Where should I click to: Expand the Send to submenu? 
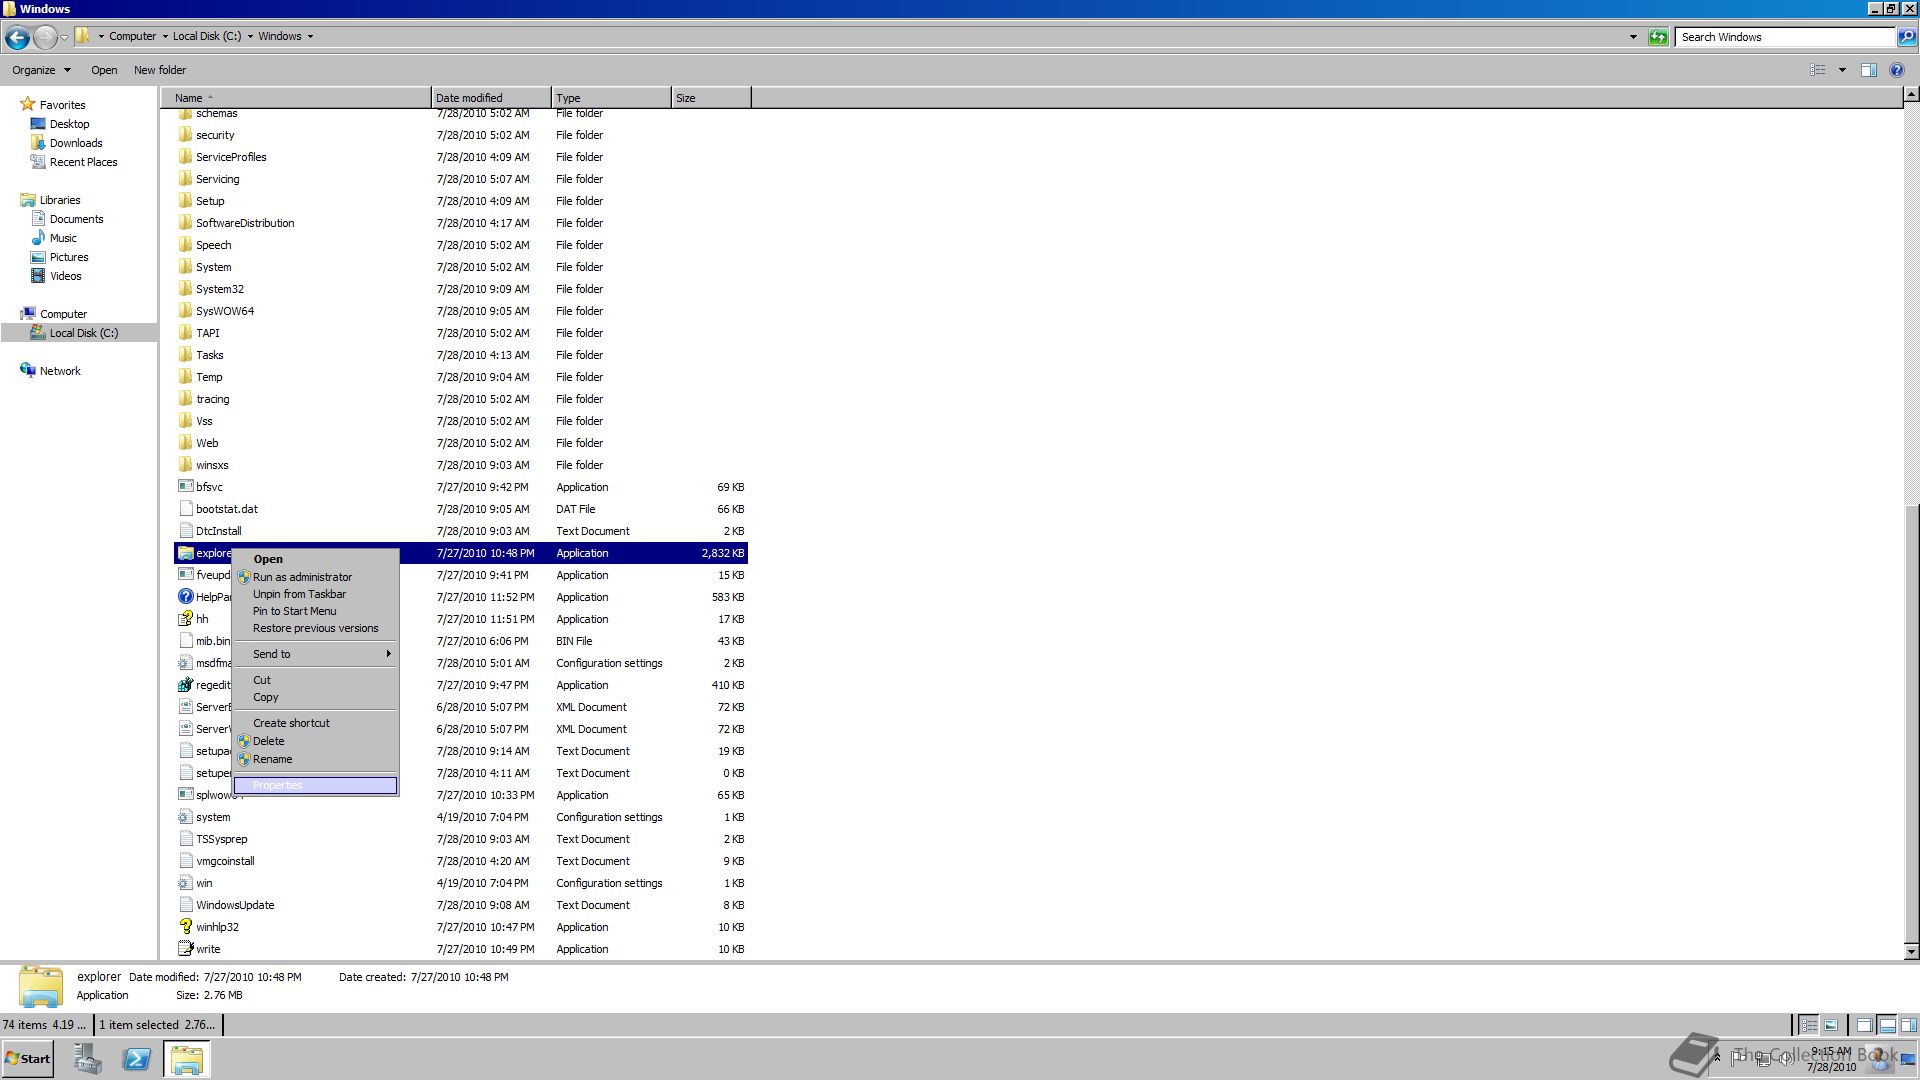point(316,654)
